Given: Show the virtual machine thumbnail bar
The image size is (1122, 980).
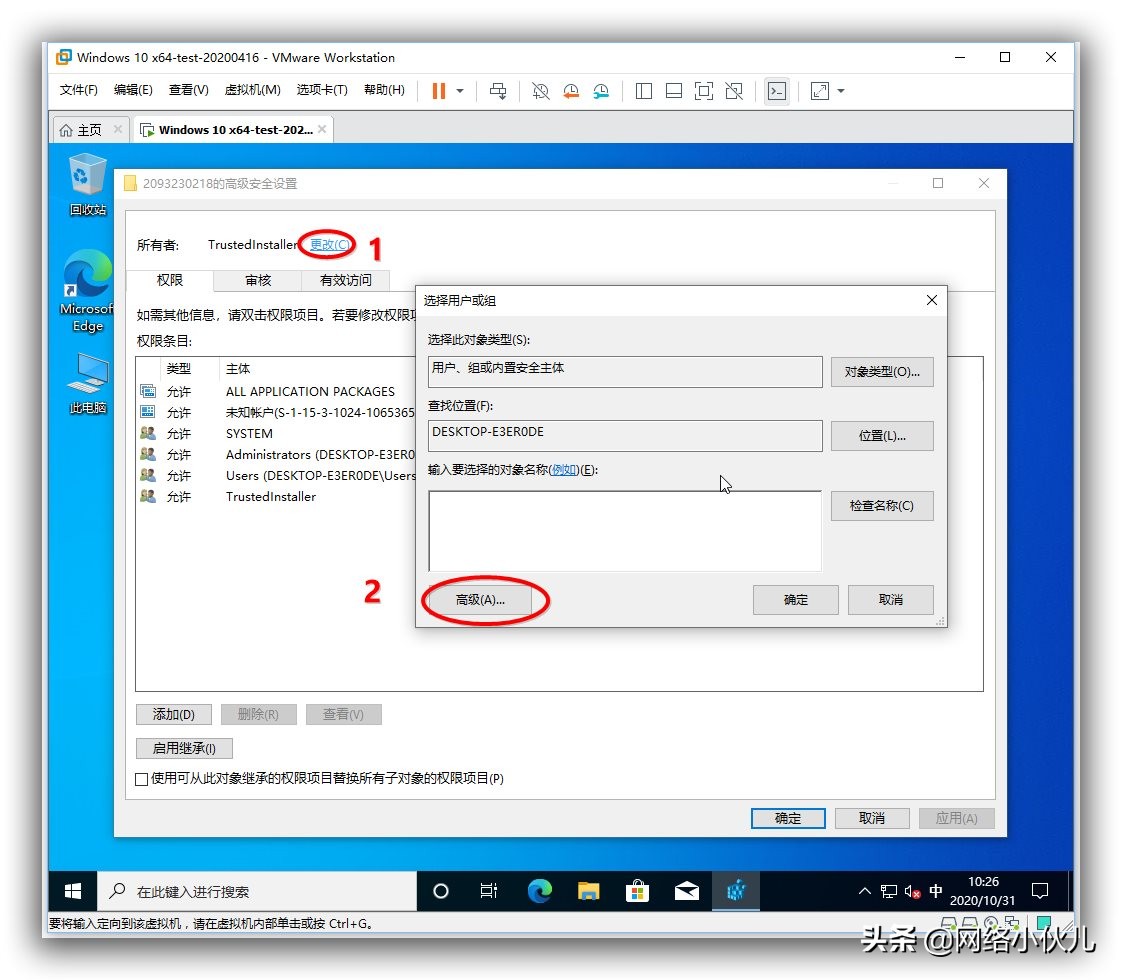Looking at the screenshot, I should [673, 91].
